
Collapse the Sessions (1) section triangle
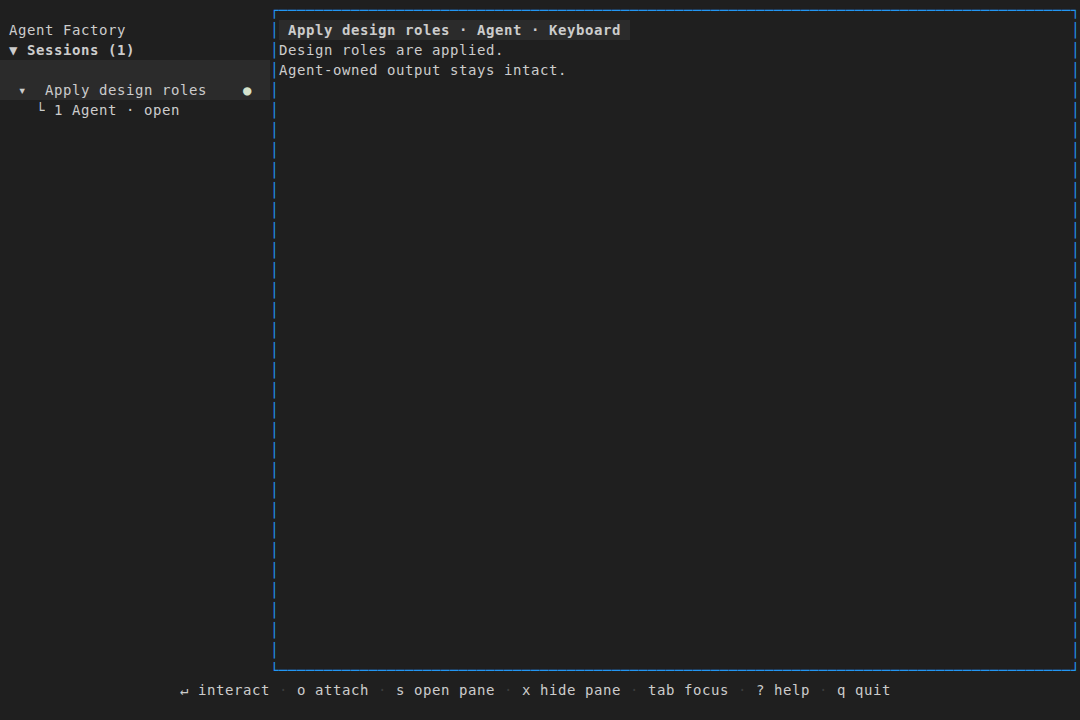tap(13, 50)
